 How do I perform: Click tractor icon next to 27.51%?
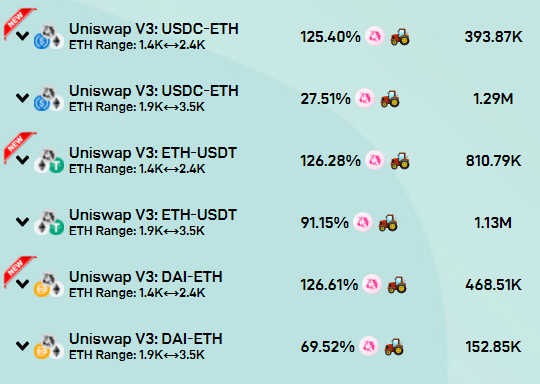pos(390,98)
